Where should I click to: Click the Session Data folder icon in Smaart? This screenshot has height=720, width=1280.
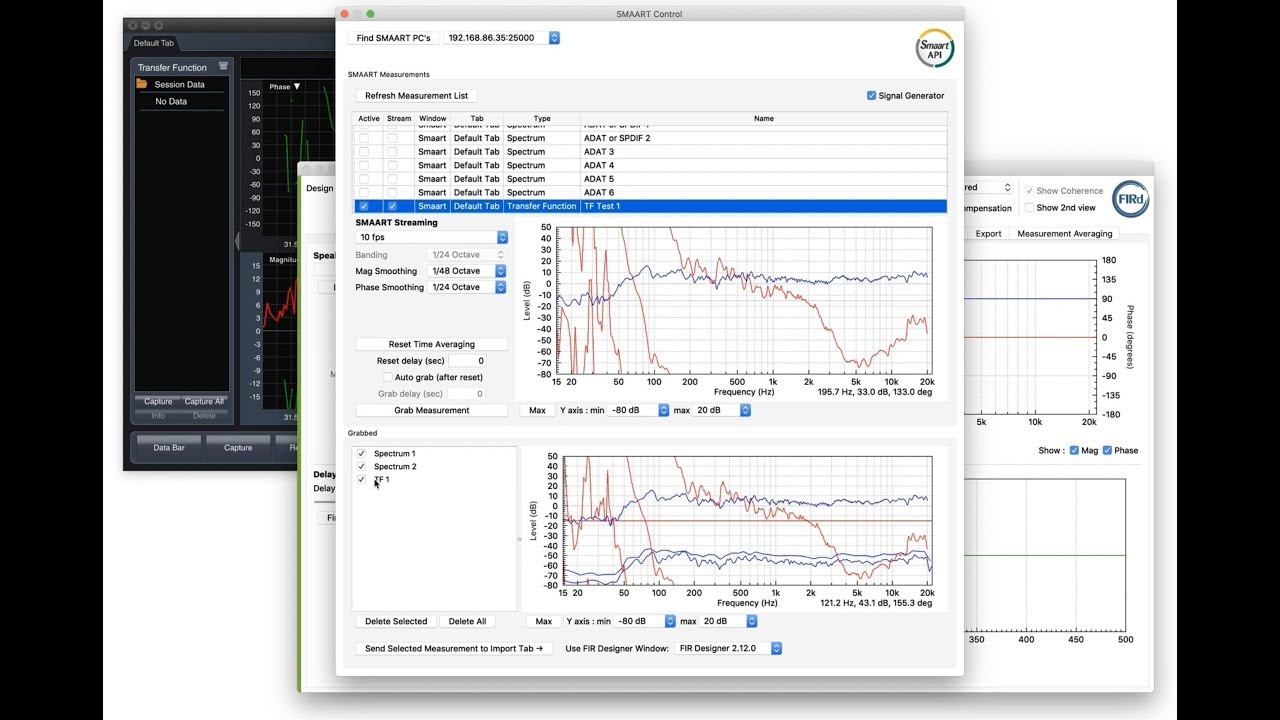pyautogui.click(x=142, y=84)
